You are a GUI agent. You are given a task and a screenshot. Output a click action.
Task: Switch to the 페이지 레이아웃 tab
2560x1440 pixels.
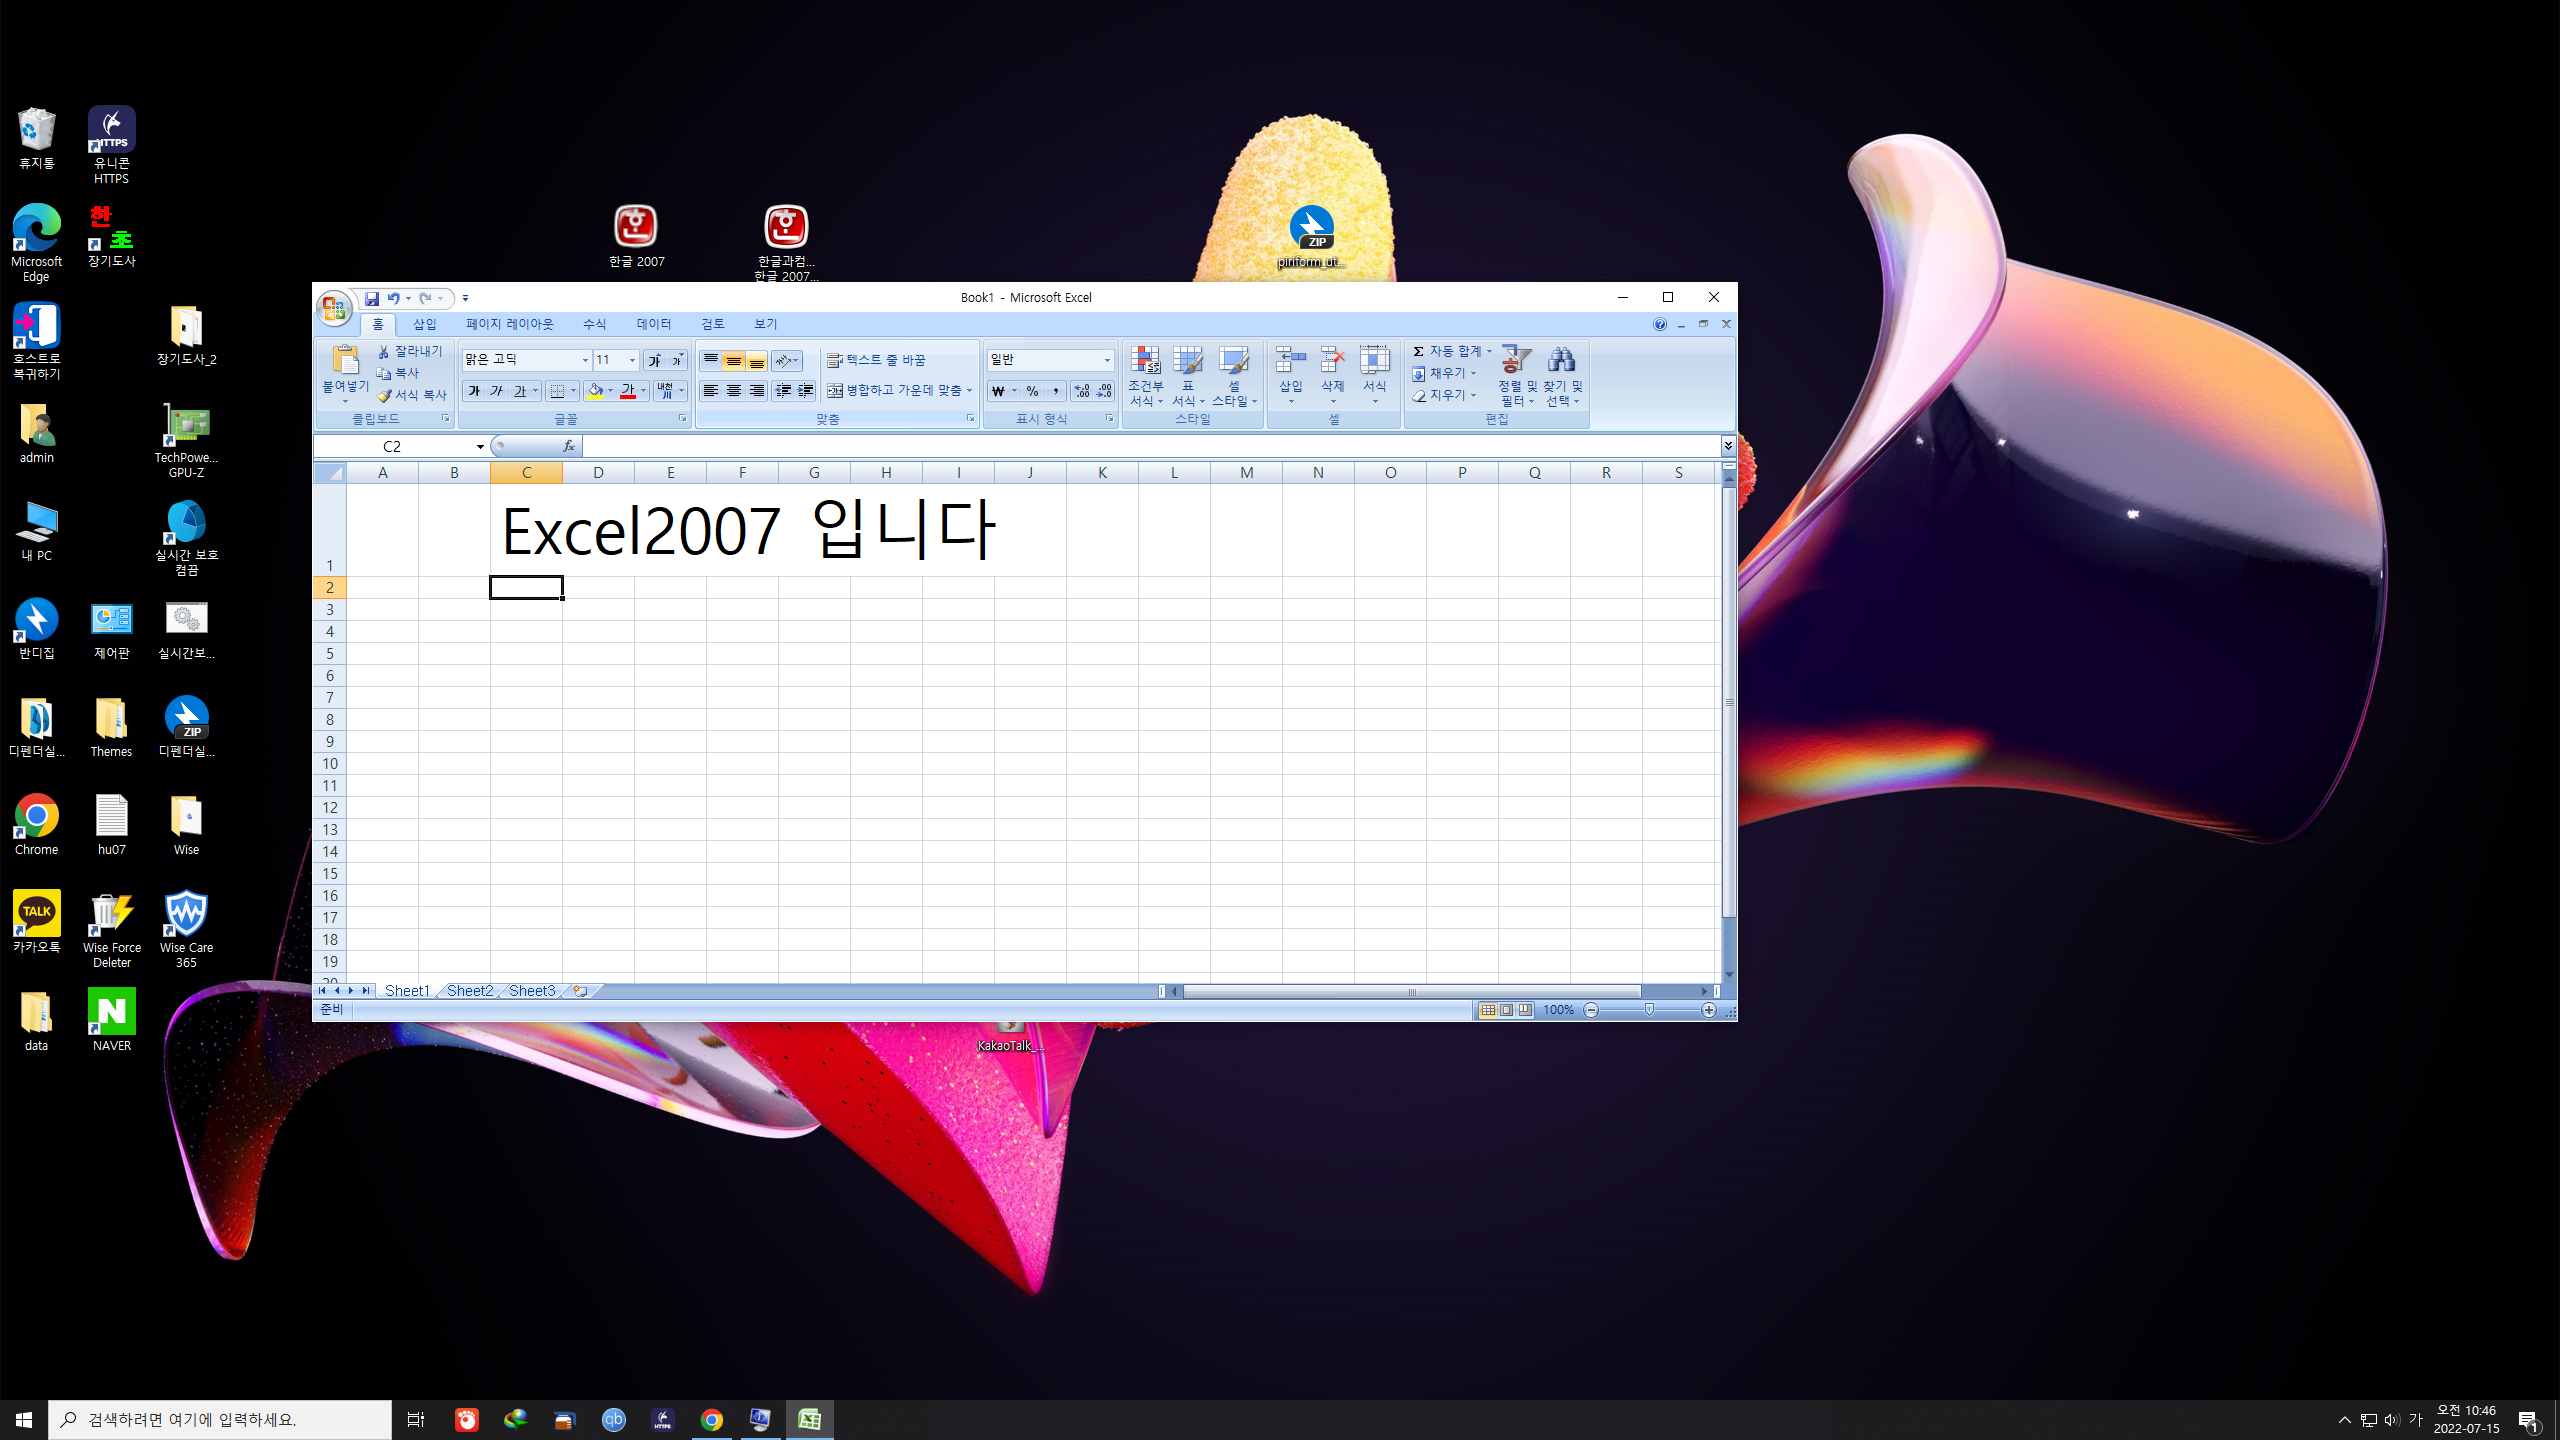[x=509, y=324]
